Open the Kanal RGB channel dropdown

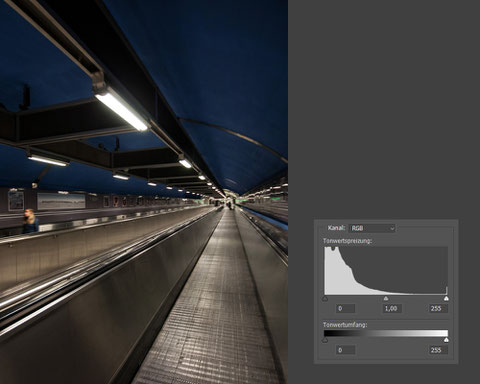point(372,228)
